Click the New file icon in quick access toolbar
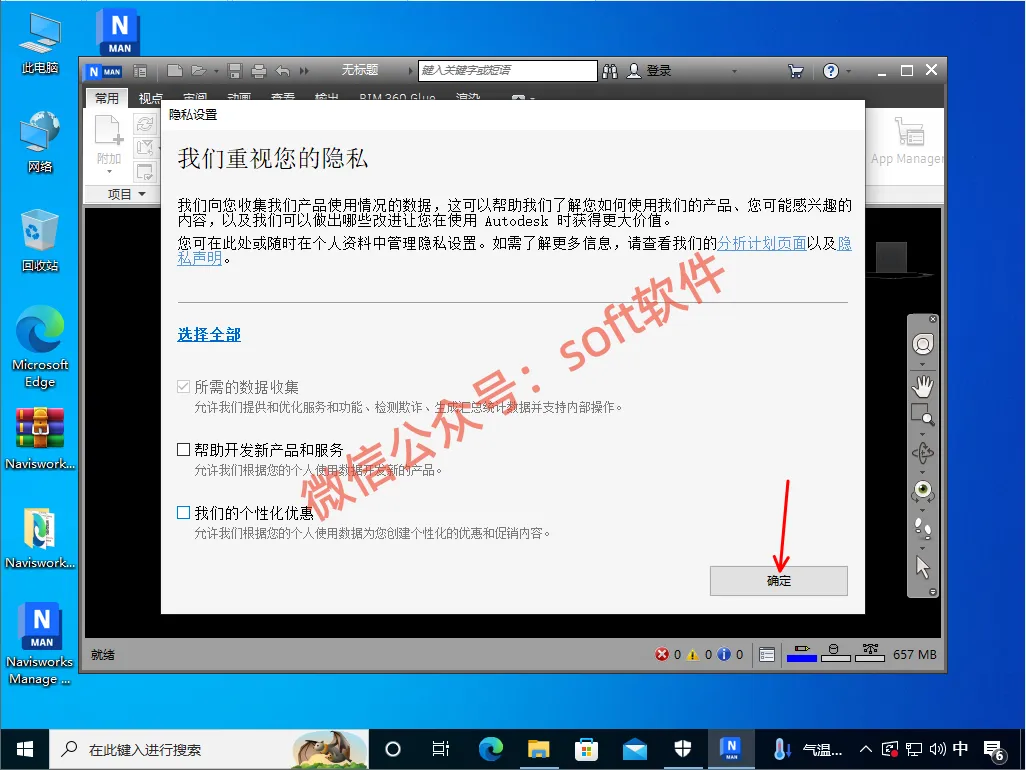 (174, 71)
